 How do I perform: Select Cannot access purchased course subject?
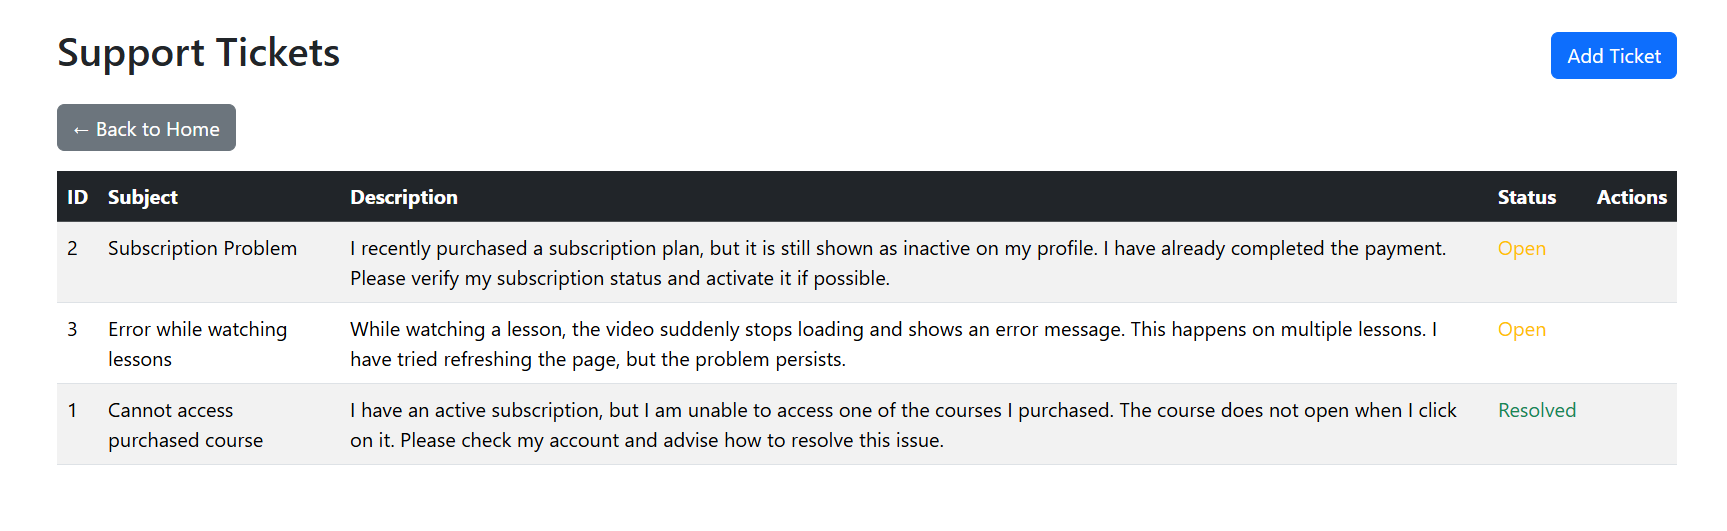point(185,424)
